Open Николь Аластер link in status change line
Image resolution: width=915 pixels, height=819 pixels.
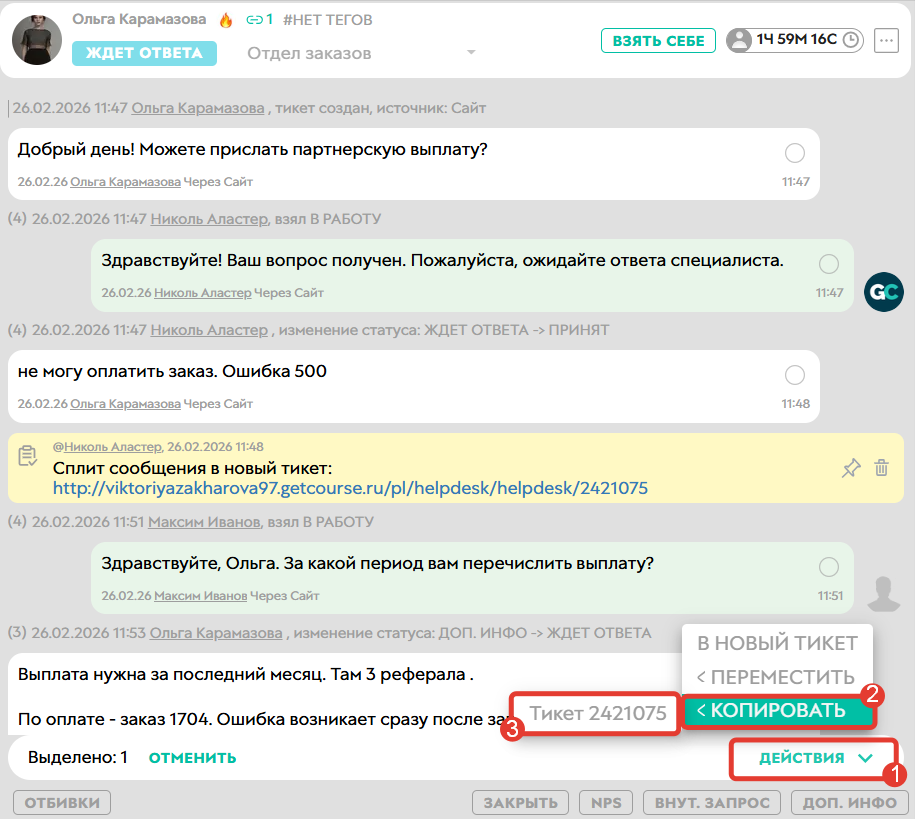point(209,330)
